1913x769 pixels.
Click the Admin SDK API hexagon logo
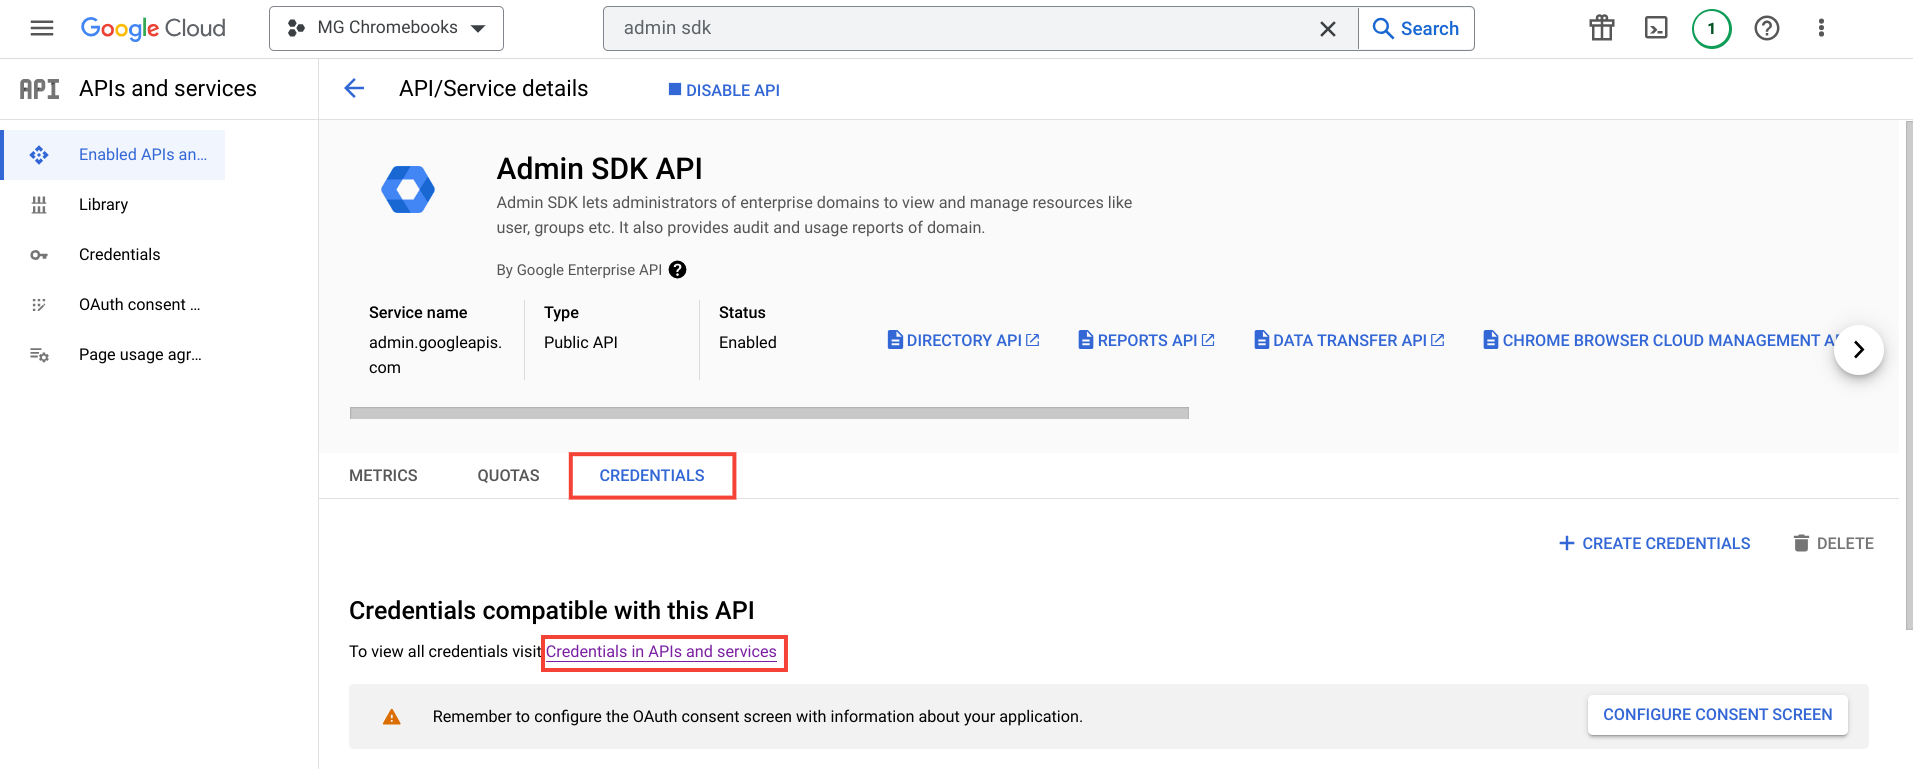408,189
